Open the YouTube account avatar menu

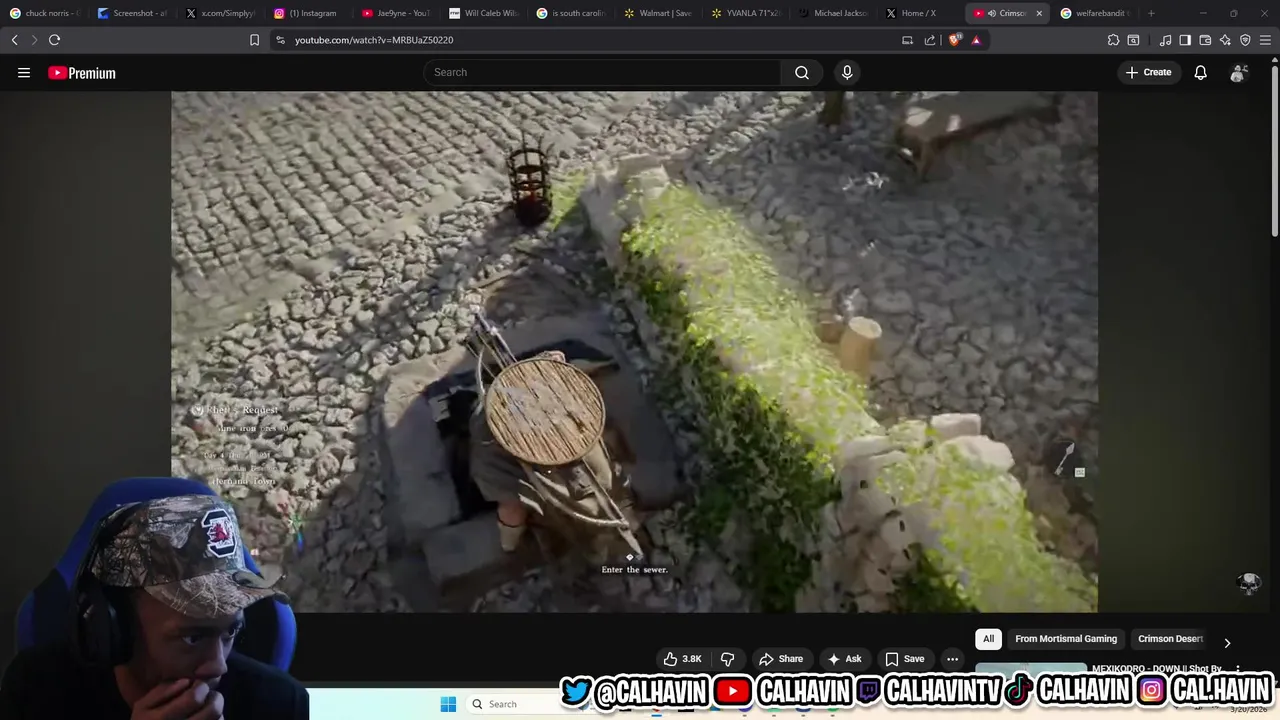coord(1239,72)
